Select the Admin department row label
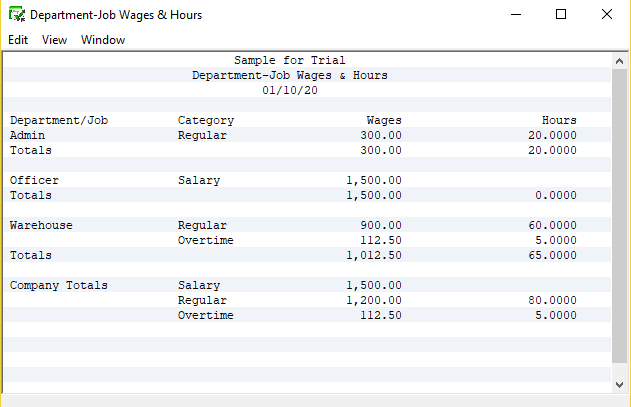631x407 pixels. coord(27,135)
